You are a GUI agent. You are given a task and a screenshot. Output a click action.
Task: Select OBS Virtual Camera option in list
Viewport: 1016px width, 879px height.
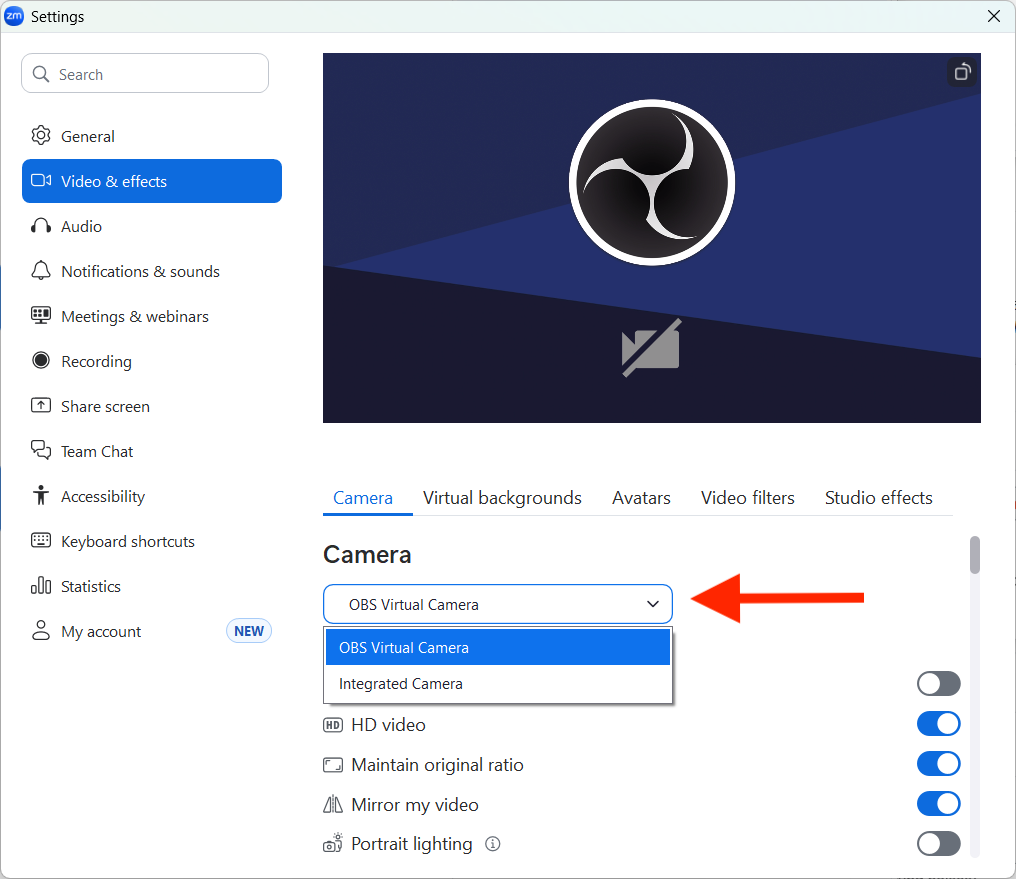498,647
